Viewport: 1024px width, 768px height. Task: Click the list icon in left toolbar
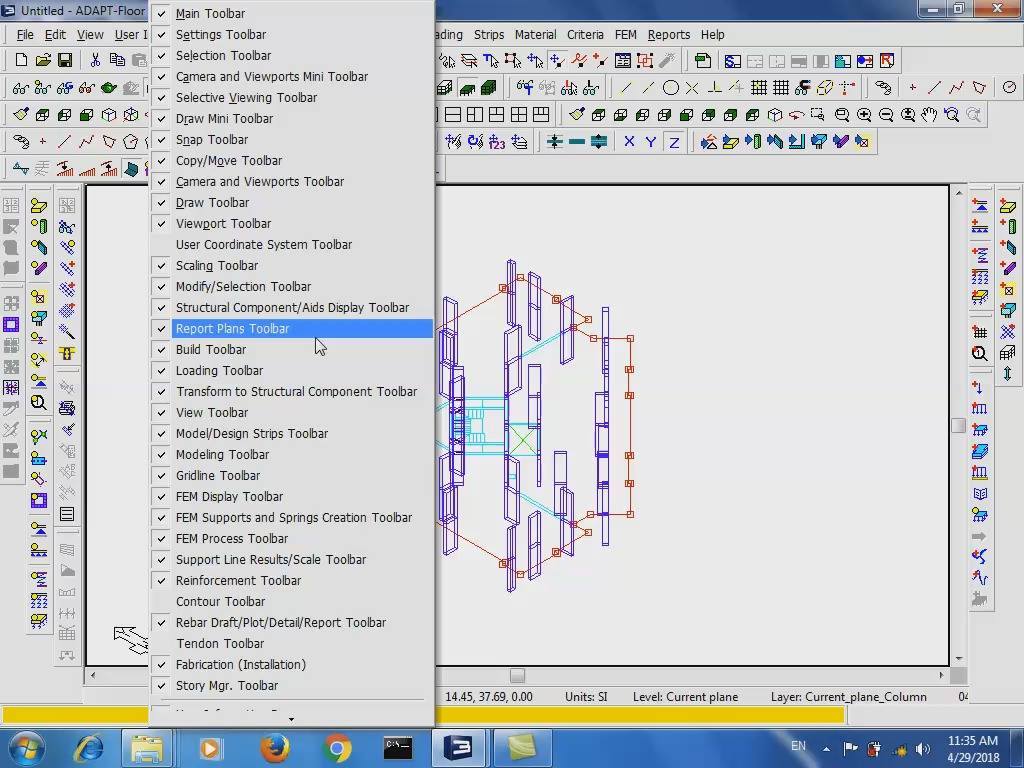point(67,514)
